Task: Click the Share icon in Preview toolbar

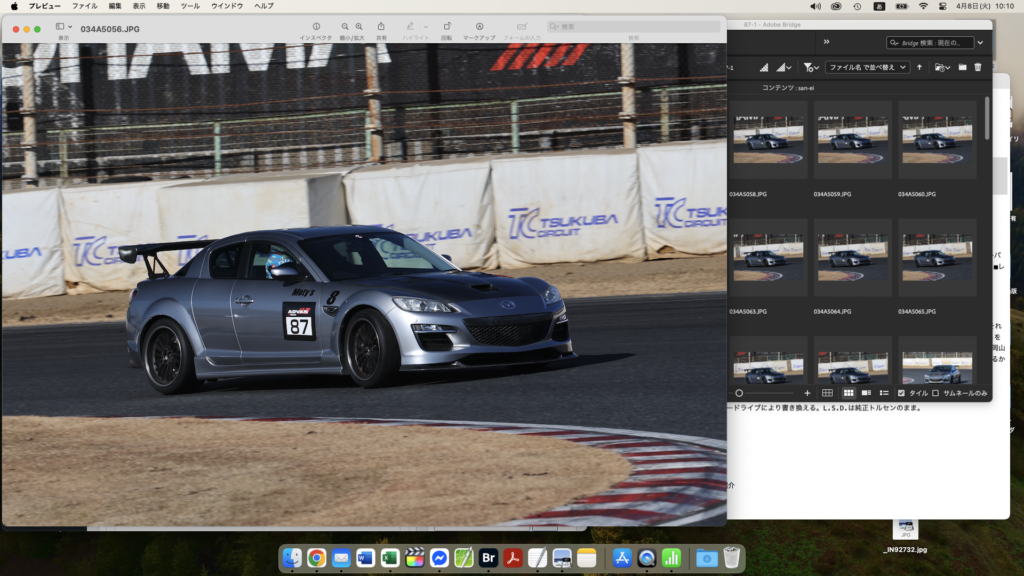Action: pos(381,27)
